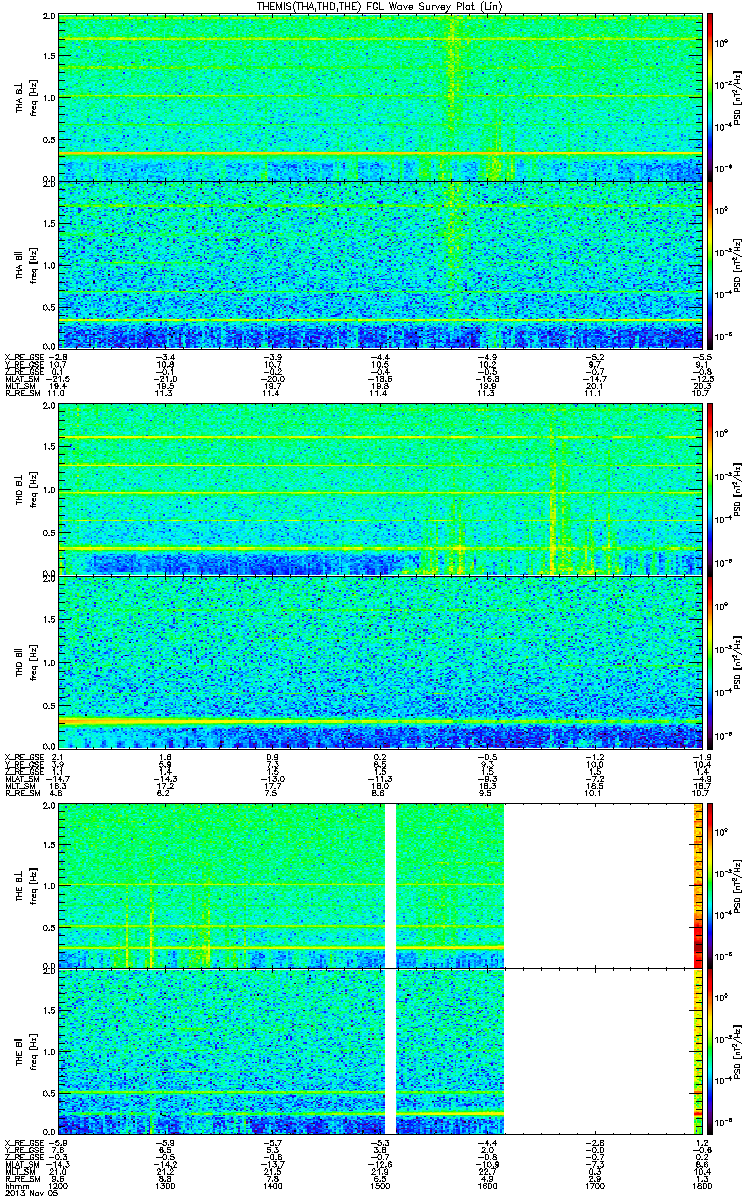Click the PSD color bar beside THA B-perpendicular panel
The height and width of the screenshot is (1200, 750).
tap(710, 97)
